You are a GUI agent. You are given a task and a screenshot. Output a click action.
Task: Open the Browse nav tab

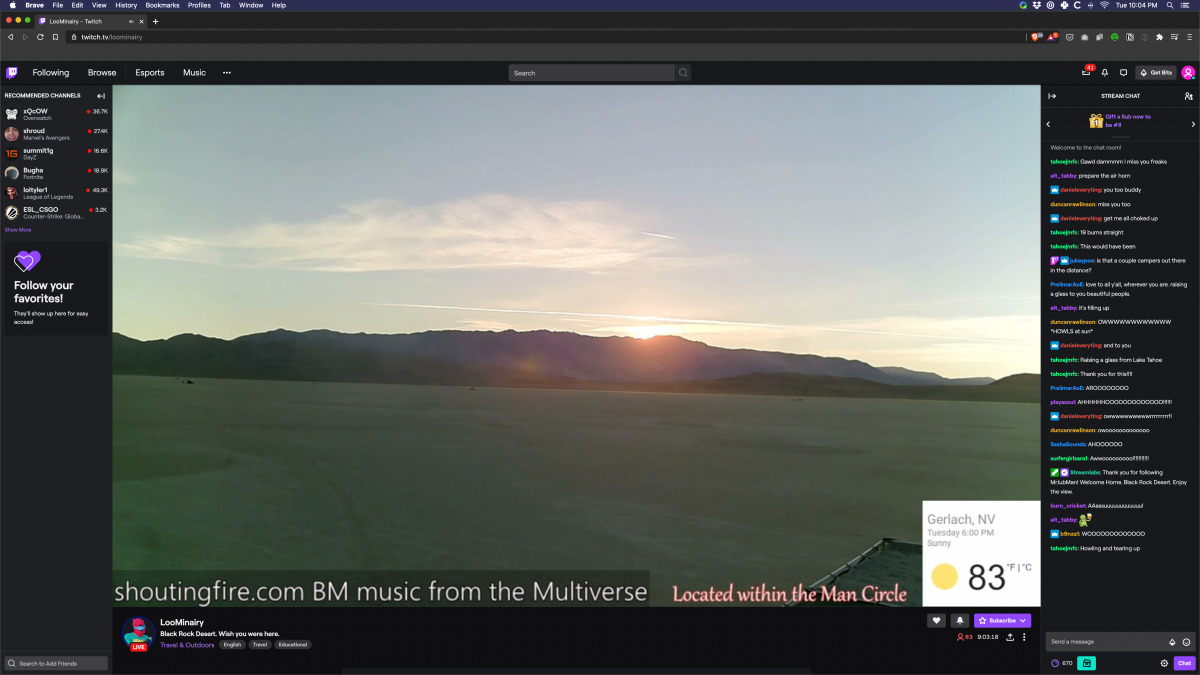[x=102, y=73]
